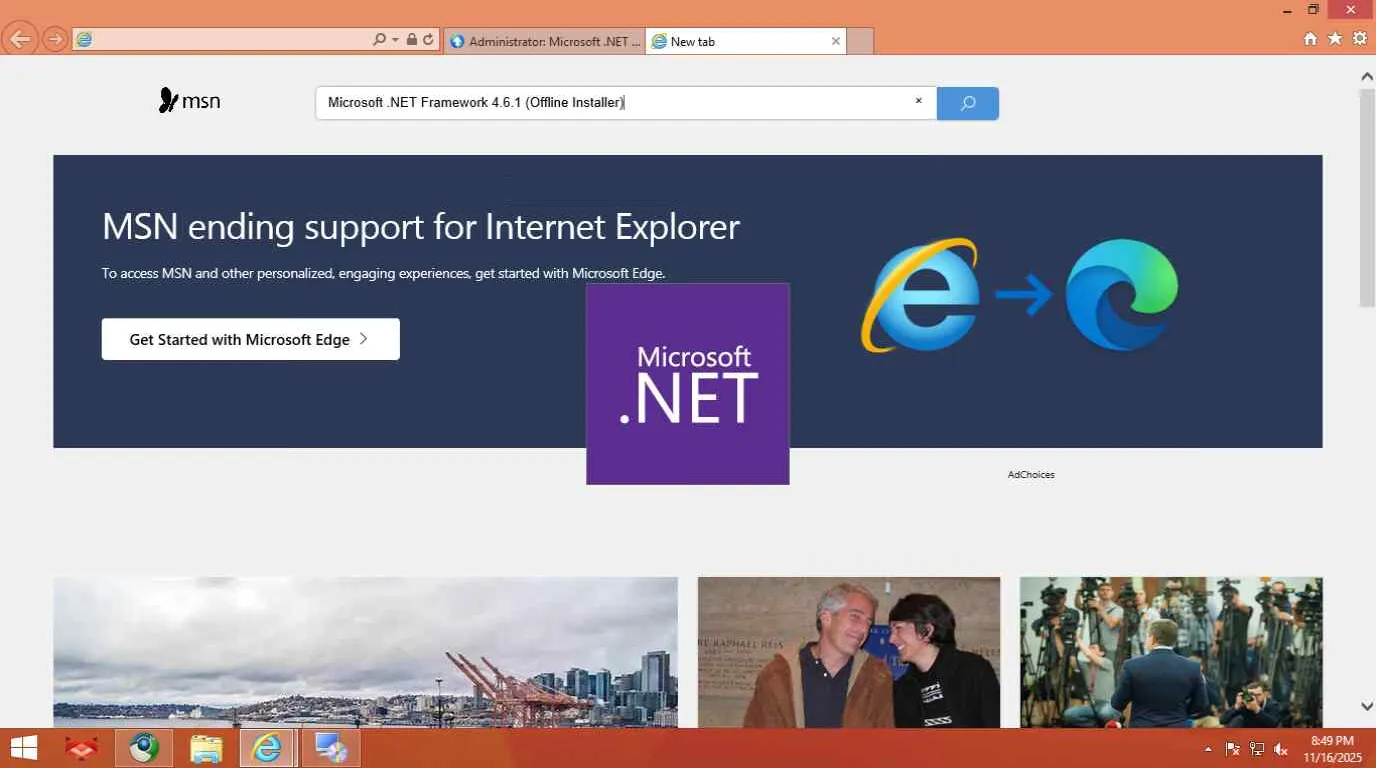Viewport: 1376px width, 768px height.
Task: Show hidden system tray icons arrow
Action: [1207, 749]
